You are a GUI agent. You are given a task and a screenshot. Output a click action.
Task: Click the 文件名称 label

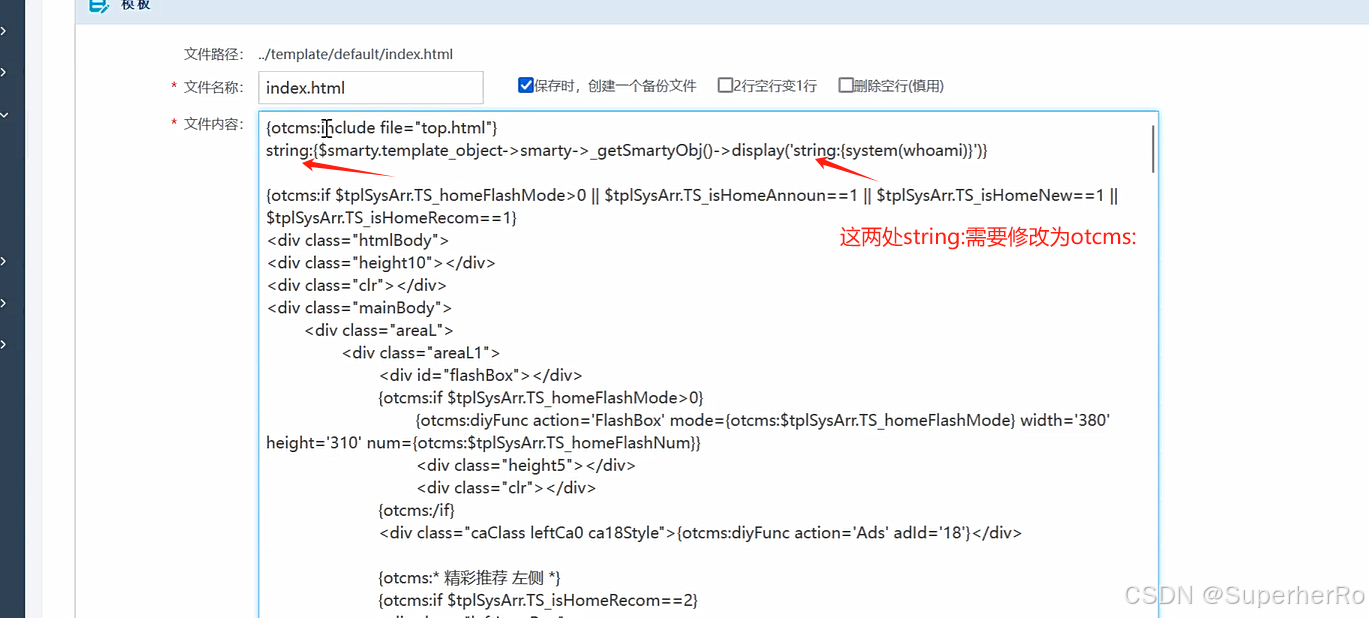213,88
